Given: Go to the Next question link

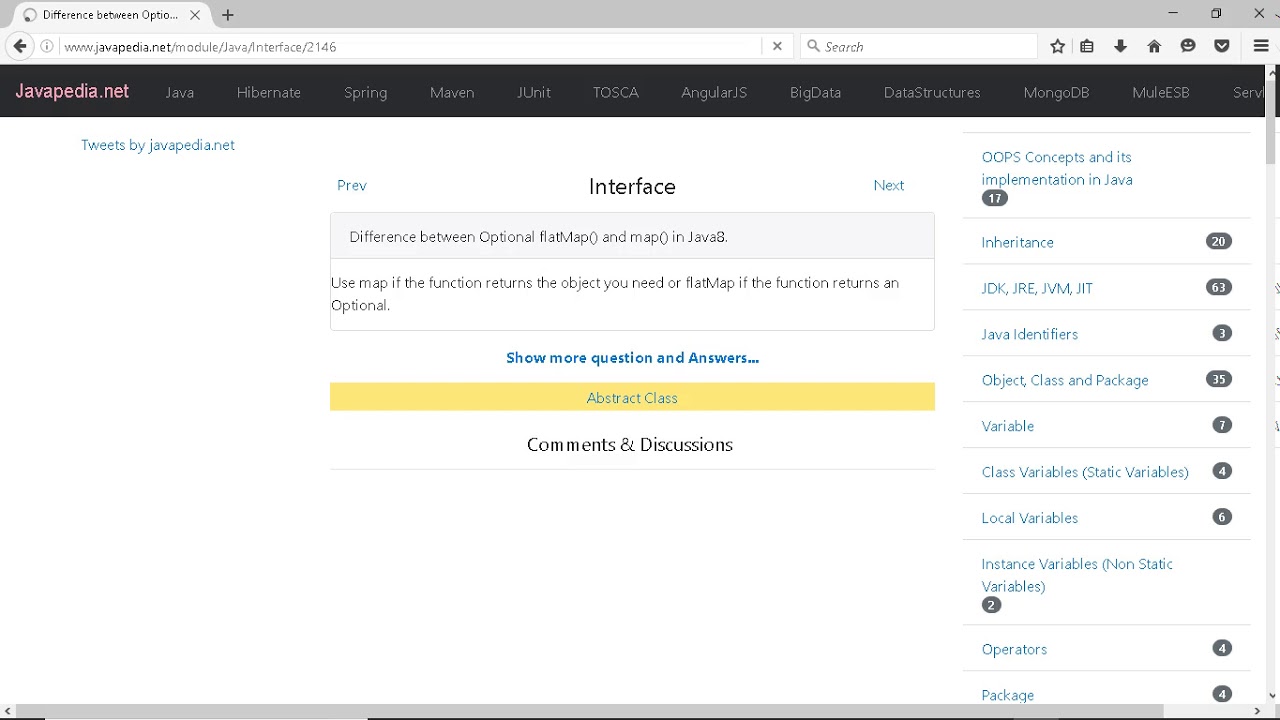Looking at the screenshot, I should 888,185.
